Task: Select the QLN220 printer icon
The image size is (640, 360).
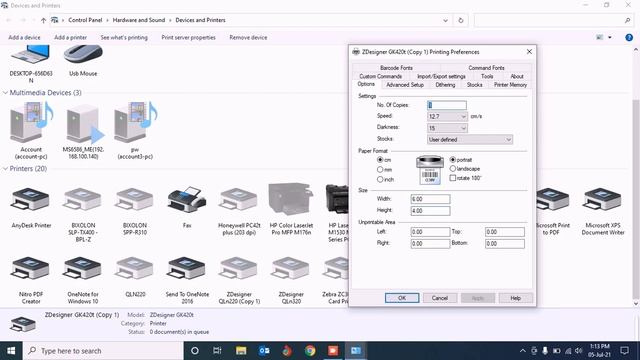Action: pos(135,269)
